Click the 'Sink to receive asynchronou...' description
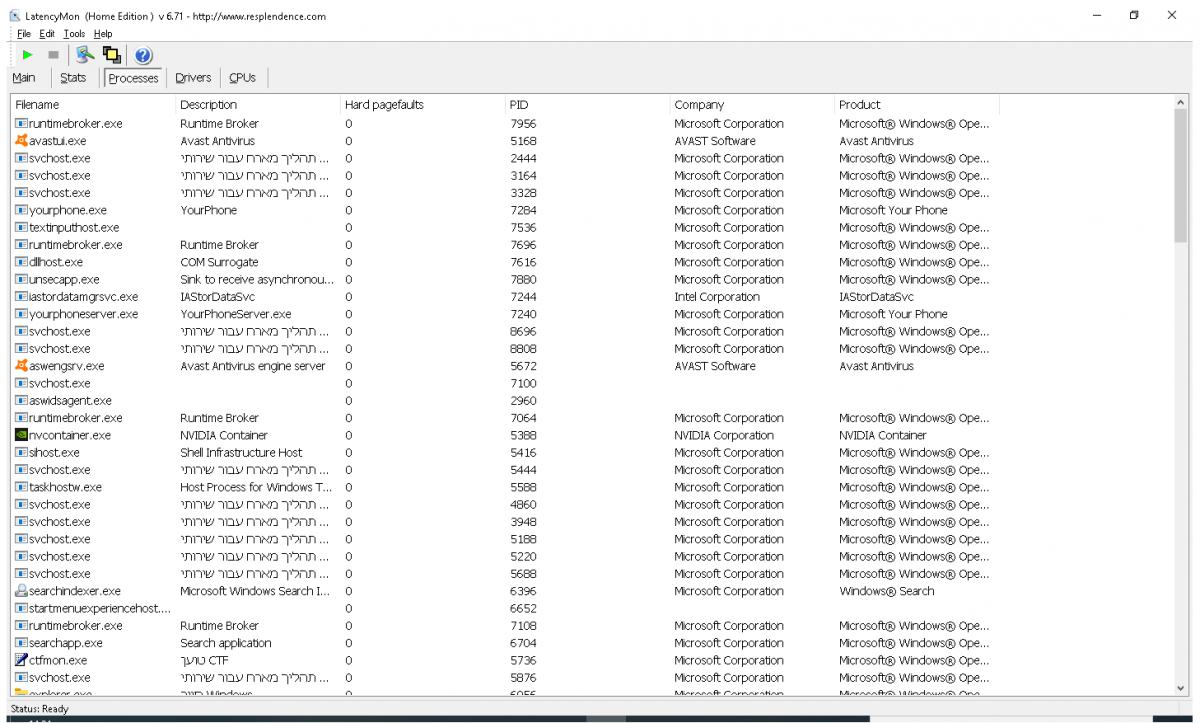 click(257, 279)
